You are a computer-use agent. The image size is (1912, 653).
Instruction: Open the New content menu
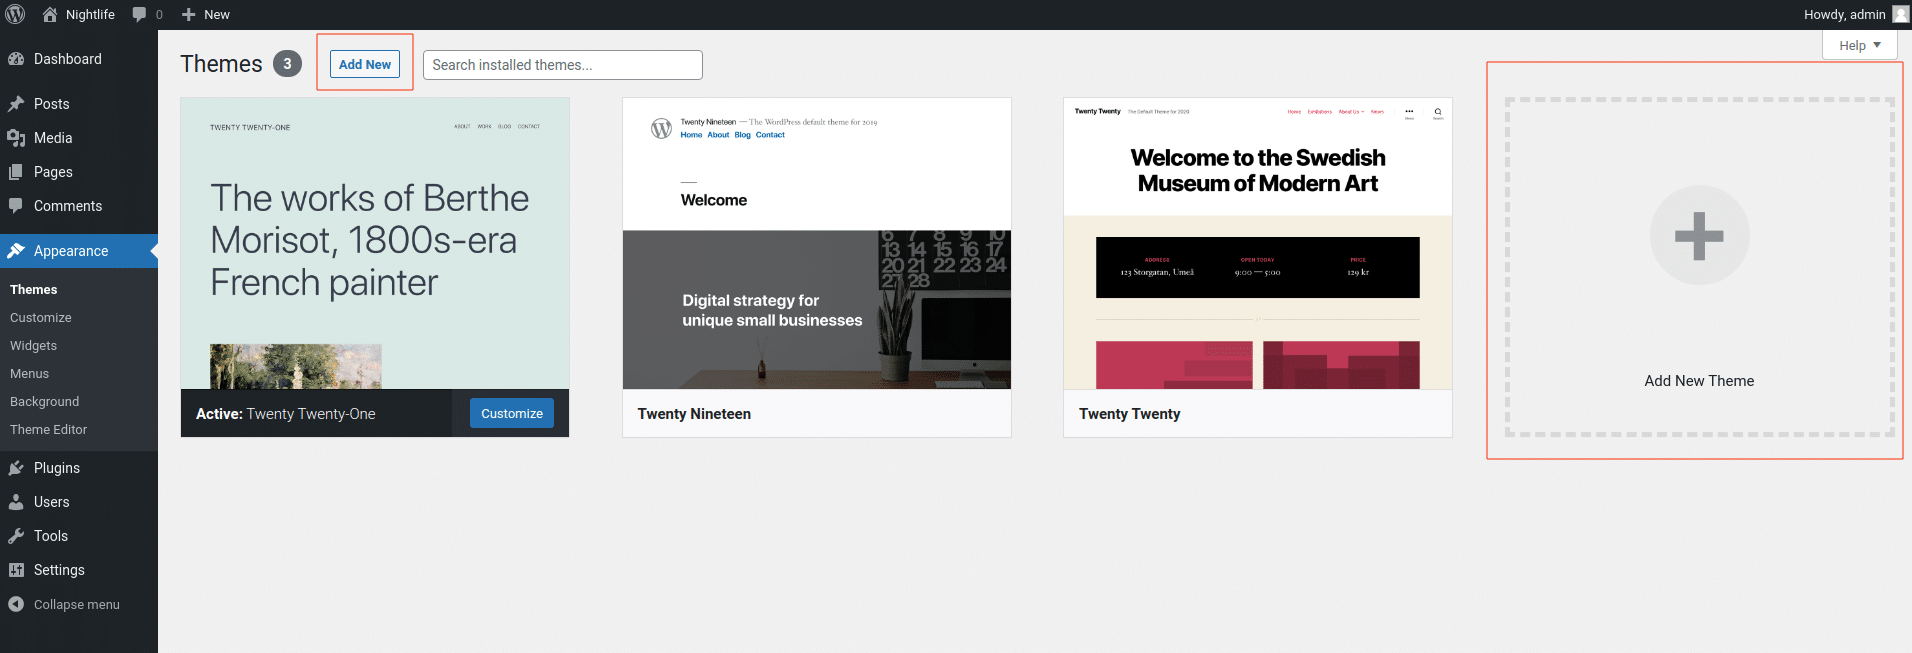(205, 14)
